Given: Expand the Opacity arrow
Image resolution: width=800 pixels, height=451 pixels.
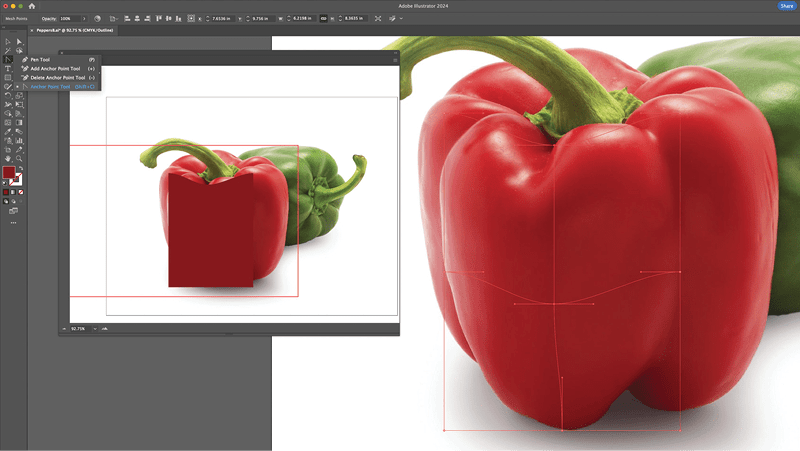Looking at the screenshot, I should 84,18.
